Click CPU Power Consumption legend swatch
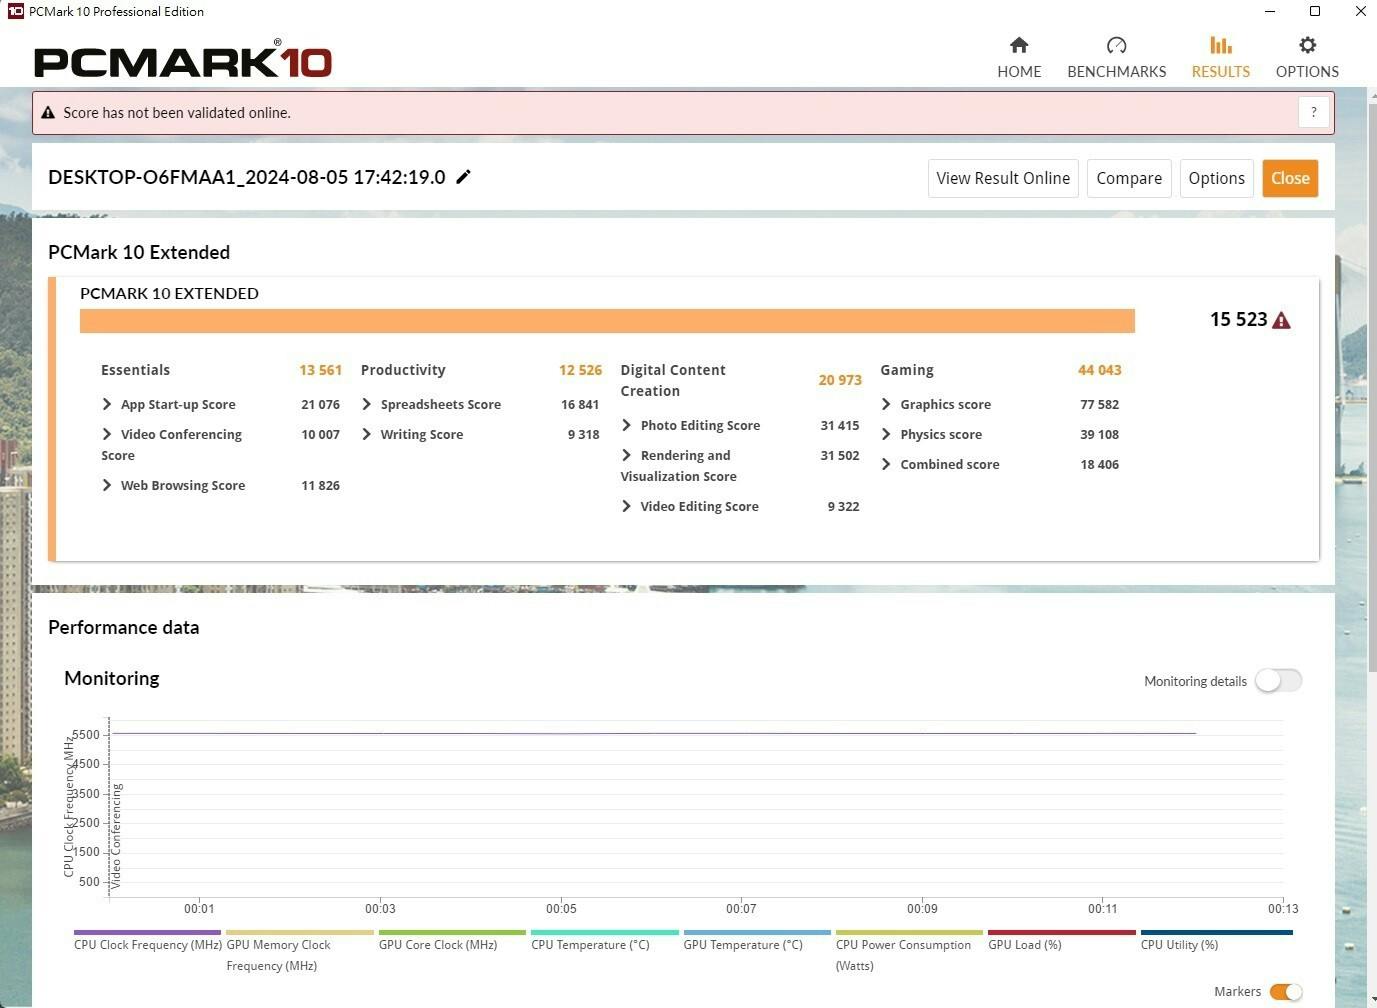This screenshot has width=1377, height=1008. tap(909, 932)
